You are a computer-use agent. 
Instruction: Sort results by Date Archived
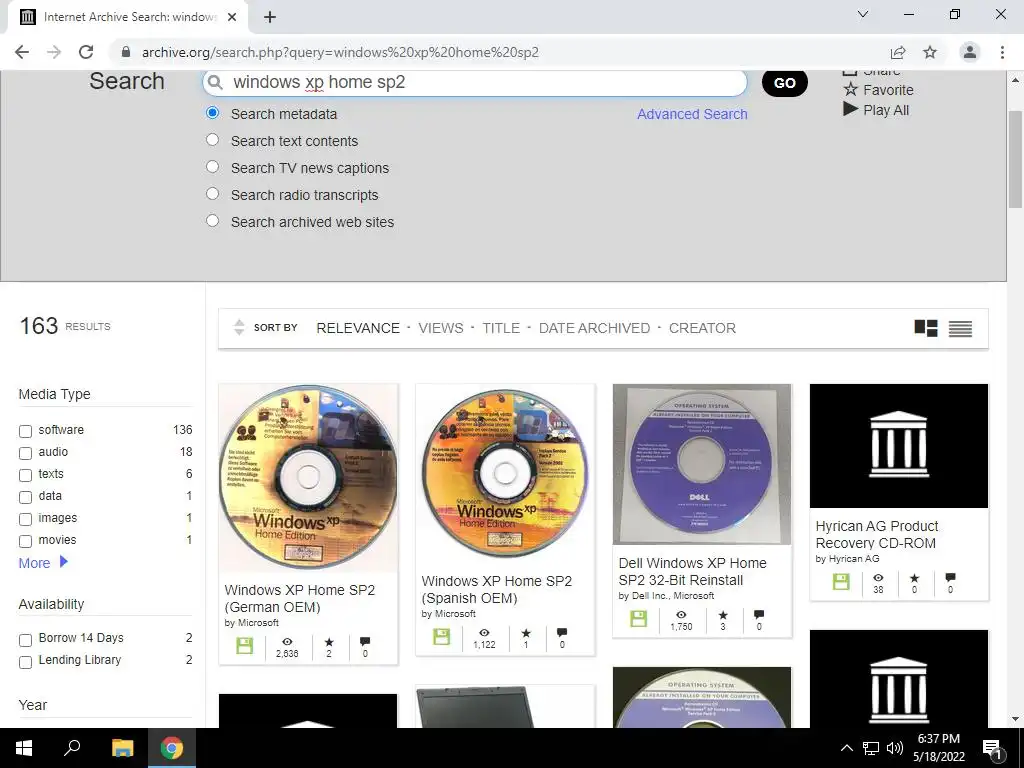594,328
